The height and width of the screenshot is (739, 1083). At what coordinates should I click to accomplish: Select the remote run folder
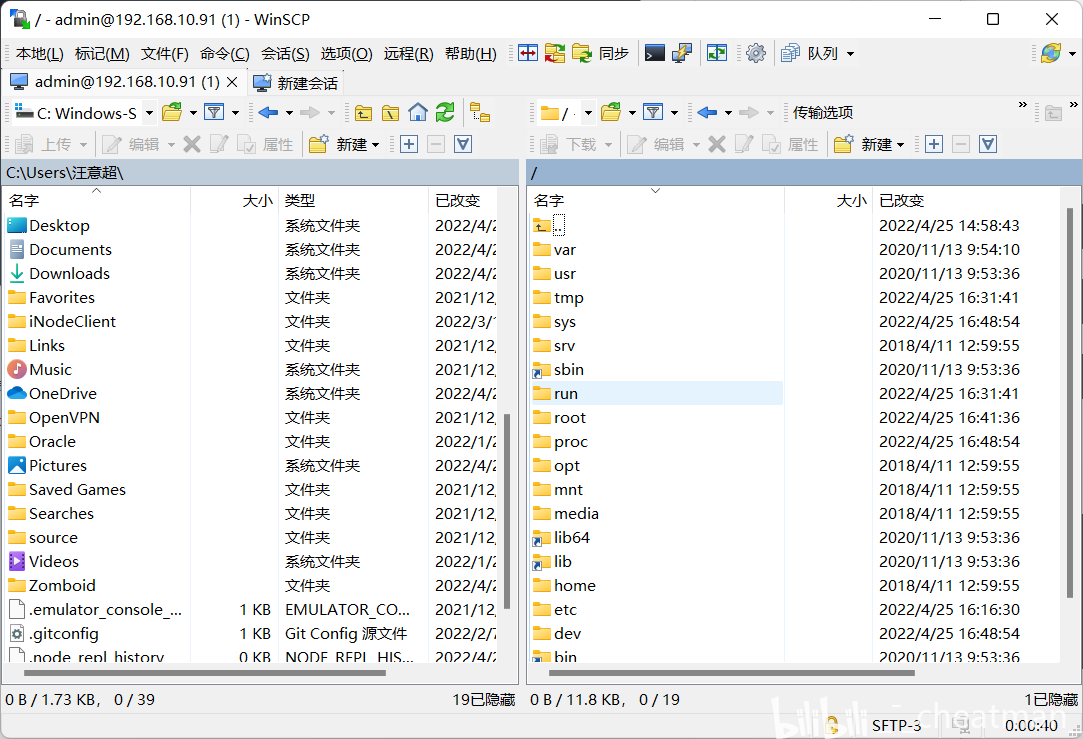point(556,394)
